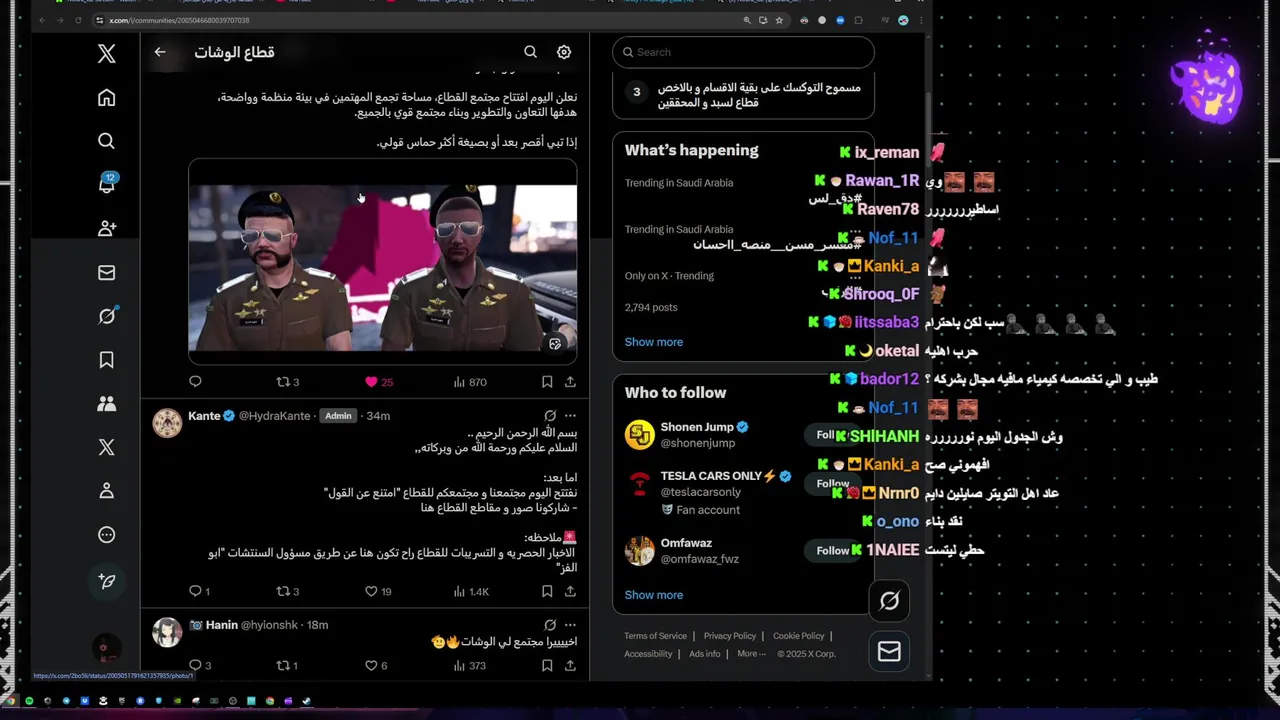The width and height of the screenshot is (1280, 720).
Task: Open Communities icon in left sidebar
Action: coord(107,404)
